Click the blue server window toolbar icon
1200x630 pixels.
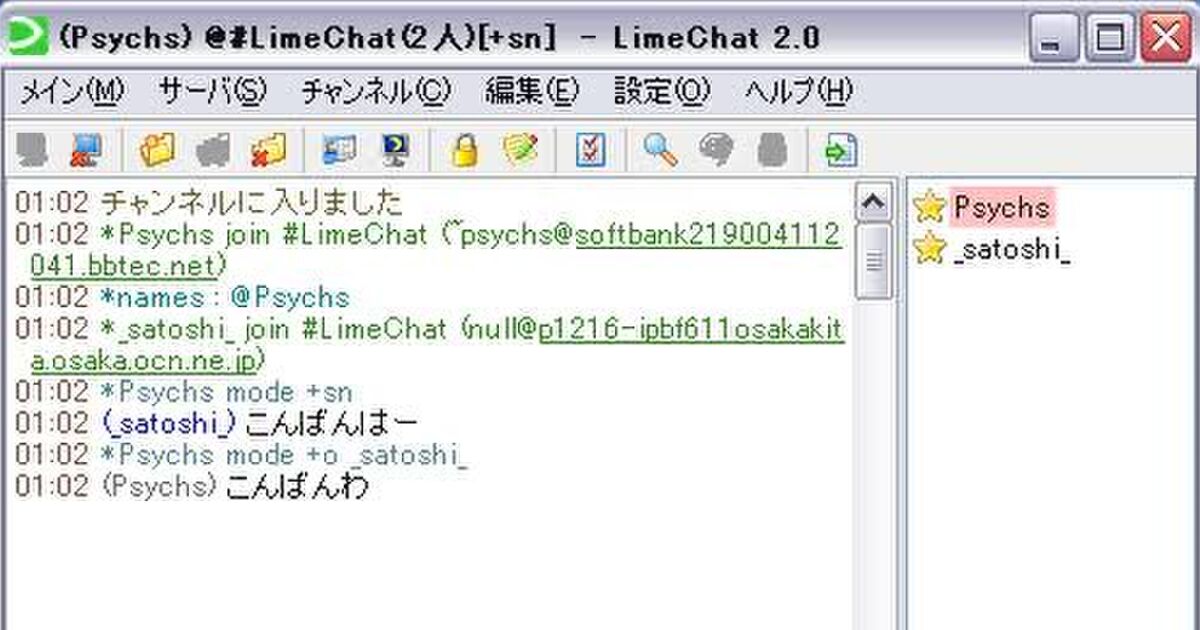(339, 150)
